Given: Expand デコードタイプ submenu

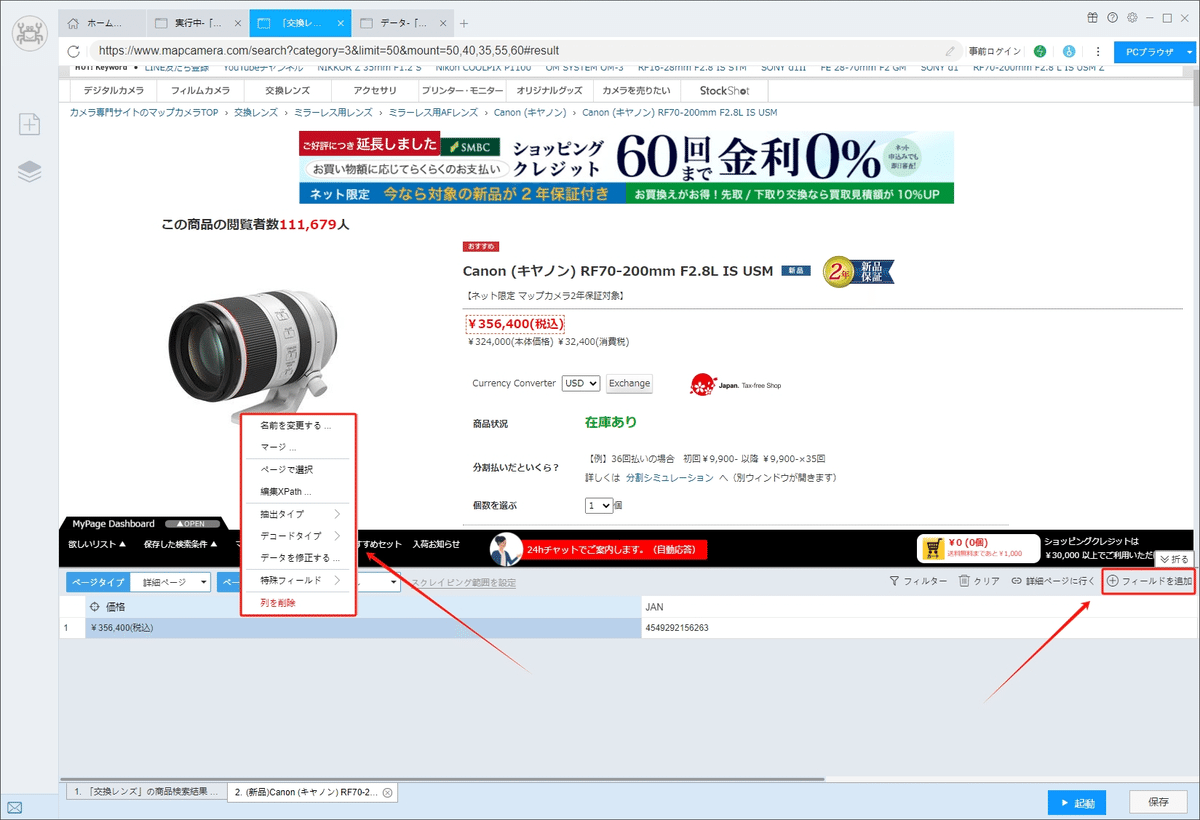Looking at the screenshot, I should (300, 536).
